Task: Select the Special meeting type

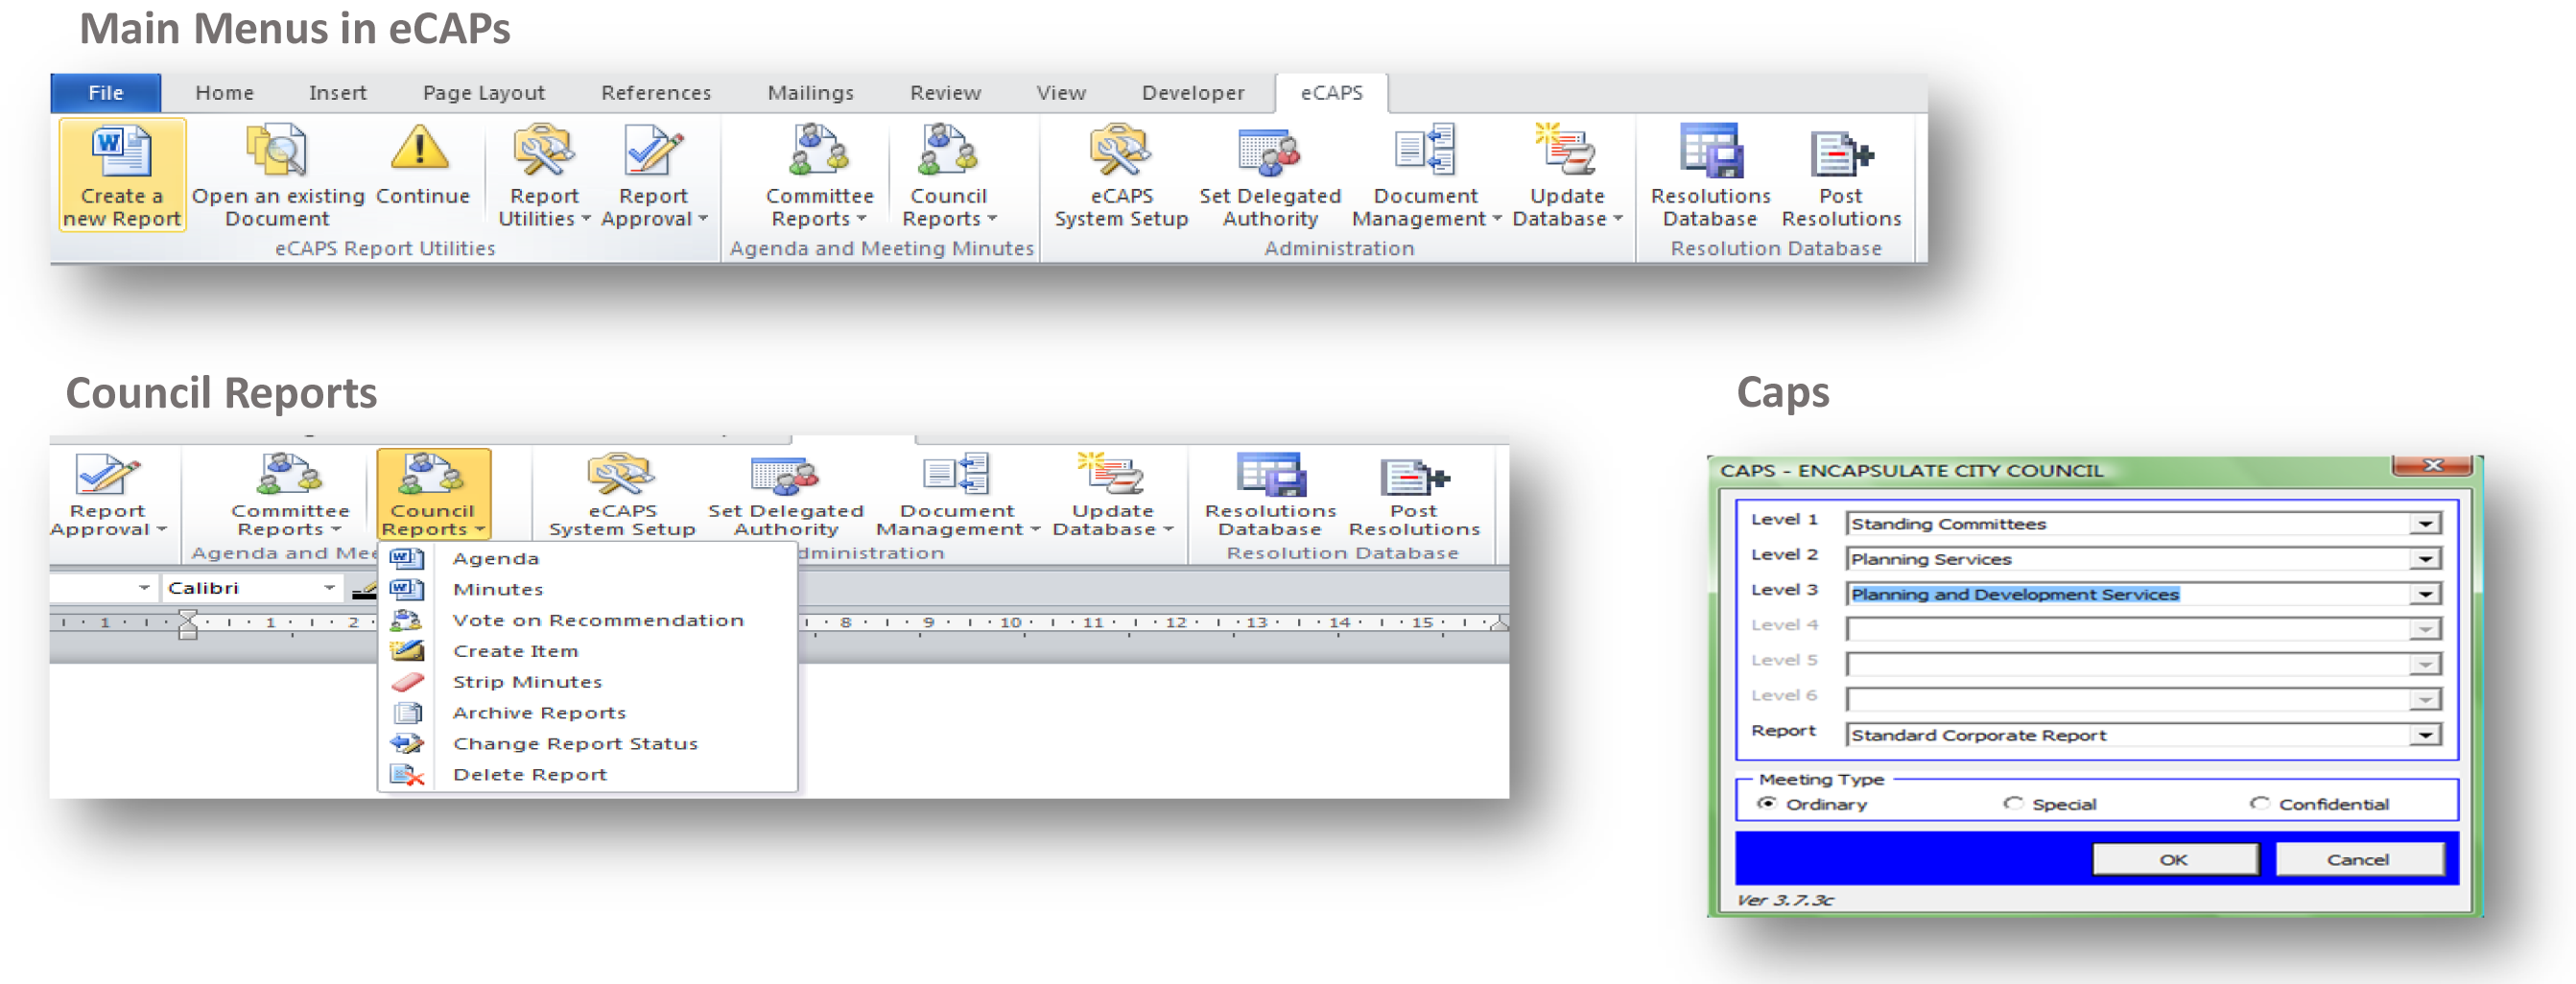Action: pos(2013,804)
